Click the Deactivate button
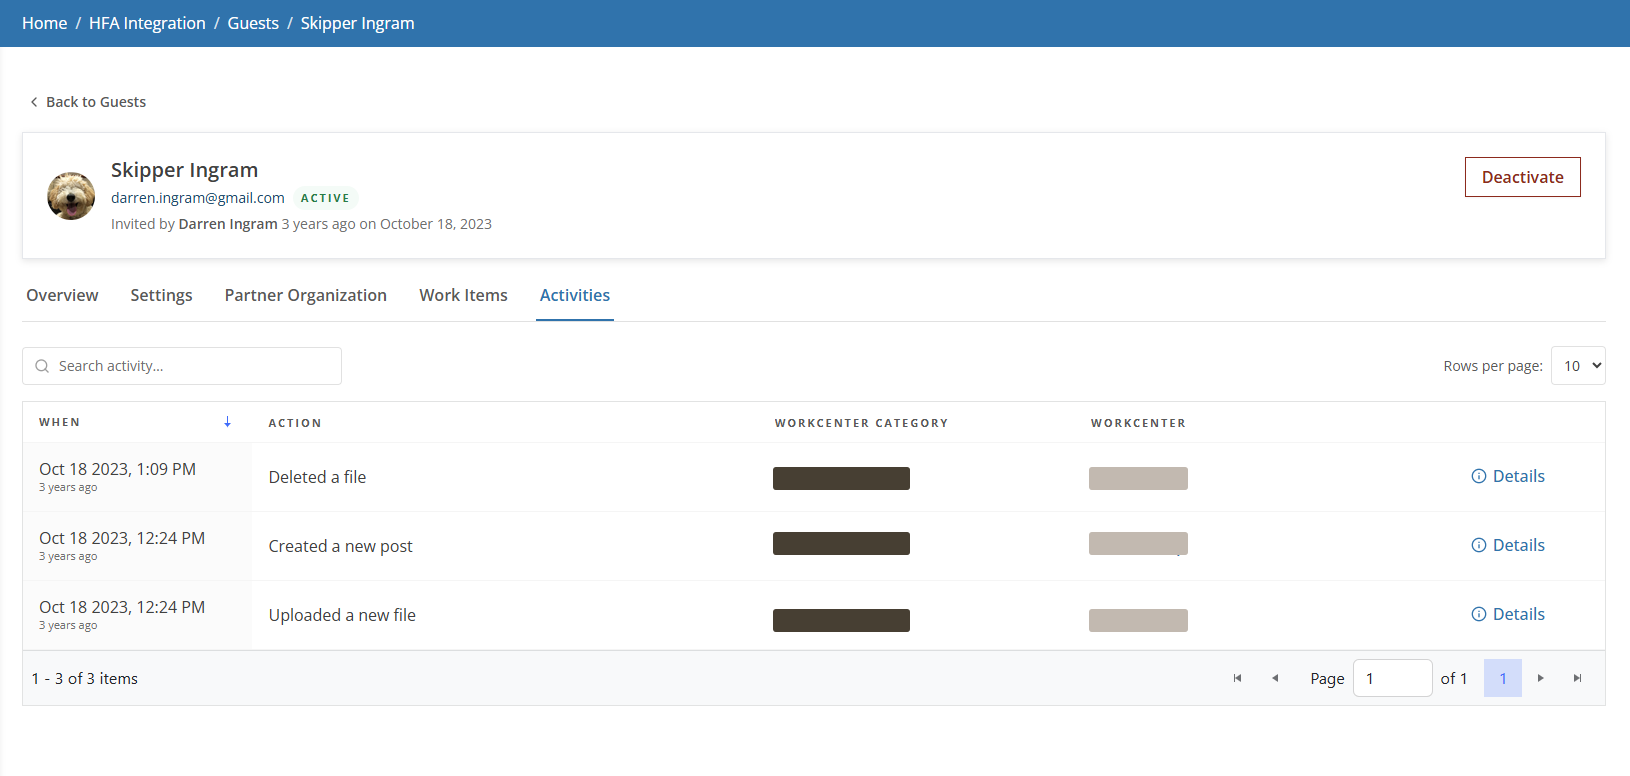The height and width of the screenshot is (776, 1630). click(x=1522, y=177)
